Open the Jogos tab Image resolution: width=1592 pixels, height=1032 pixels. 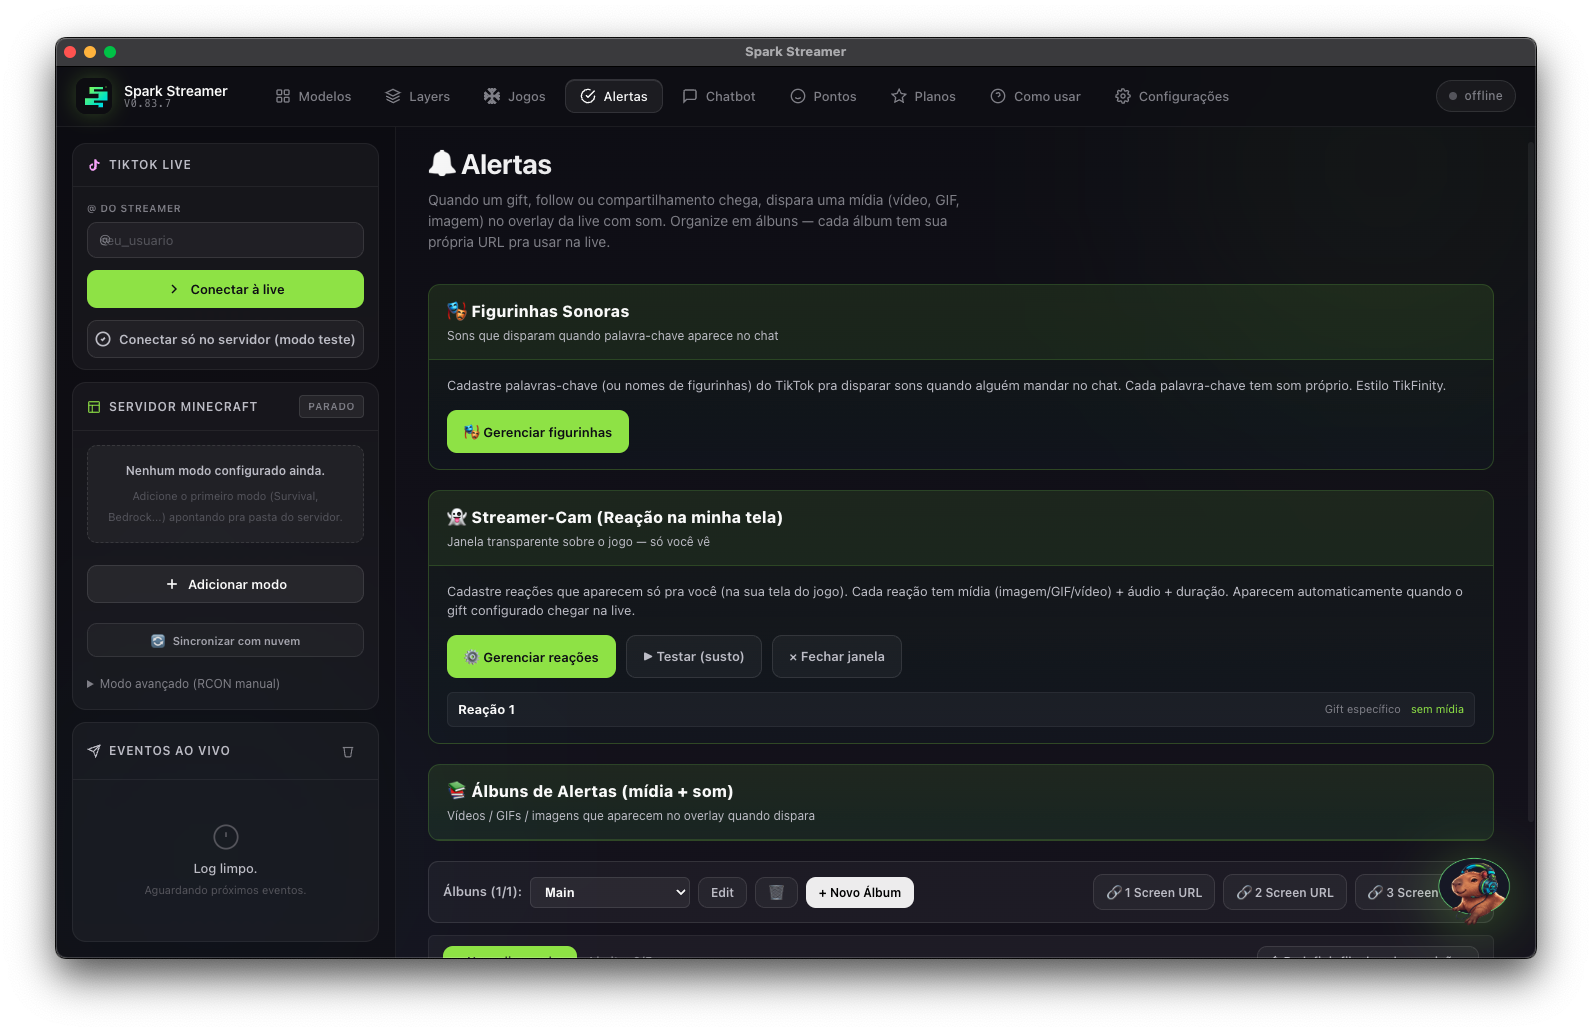(515, 96)
